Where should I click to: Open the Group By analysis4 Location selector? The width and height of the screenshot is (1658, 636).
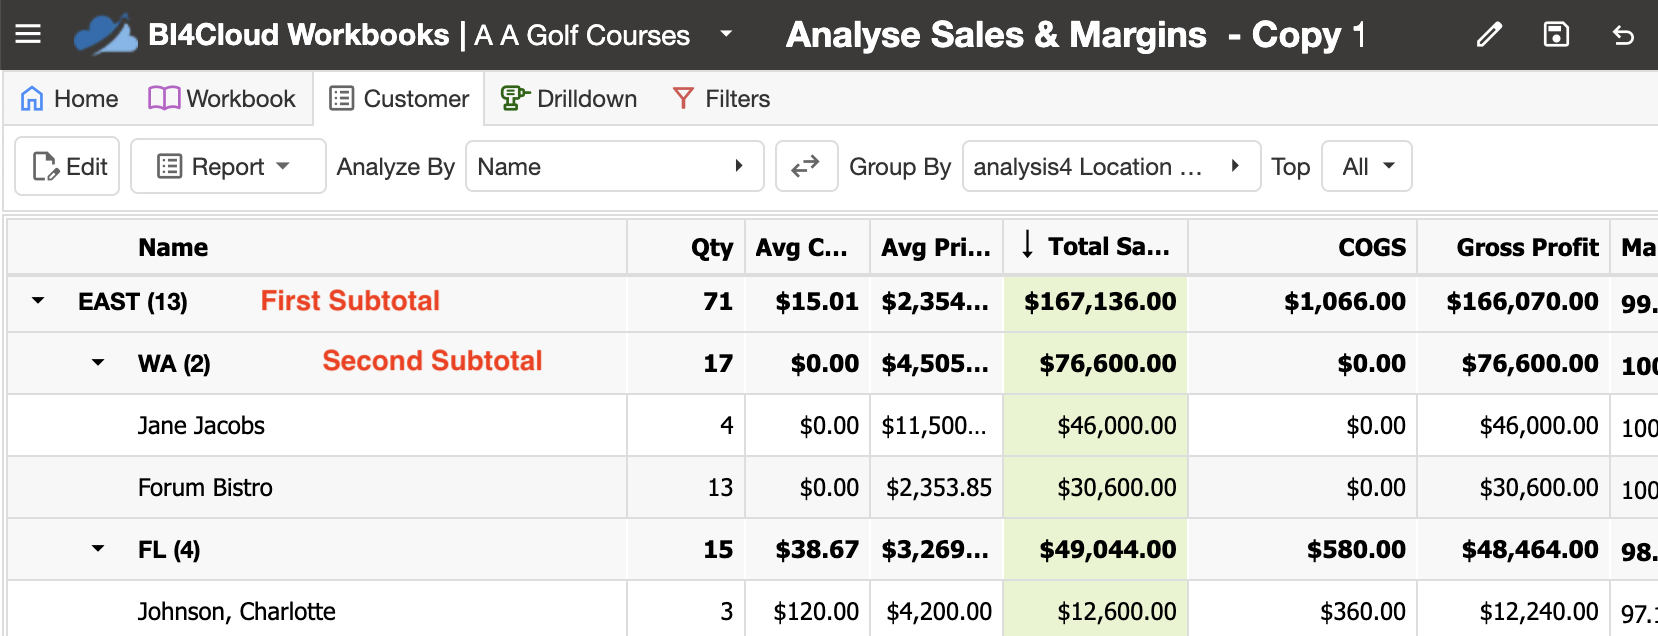coord(1111,166)
